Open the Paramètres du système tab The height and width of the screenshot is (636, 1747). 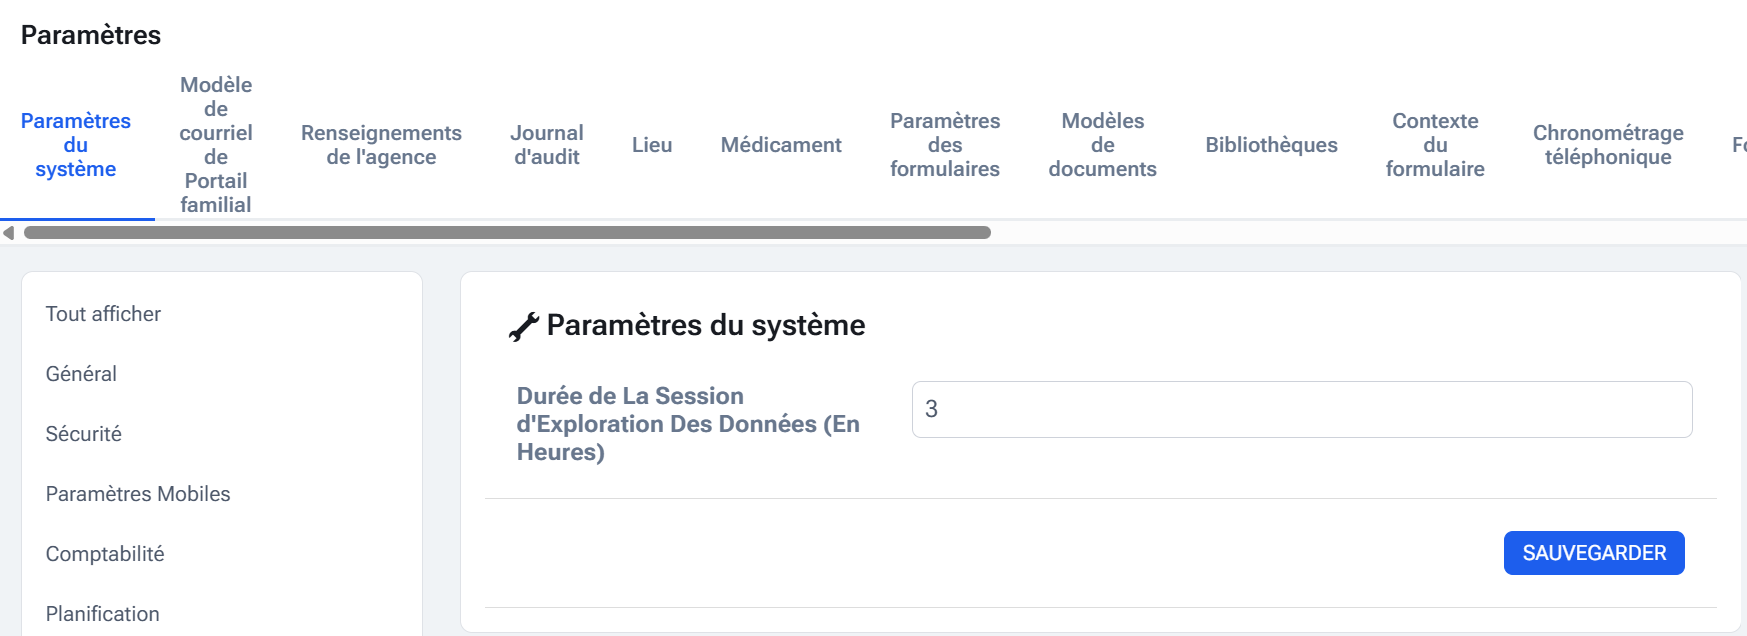[76, 145]
